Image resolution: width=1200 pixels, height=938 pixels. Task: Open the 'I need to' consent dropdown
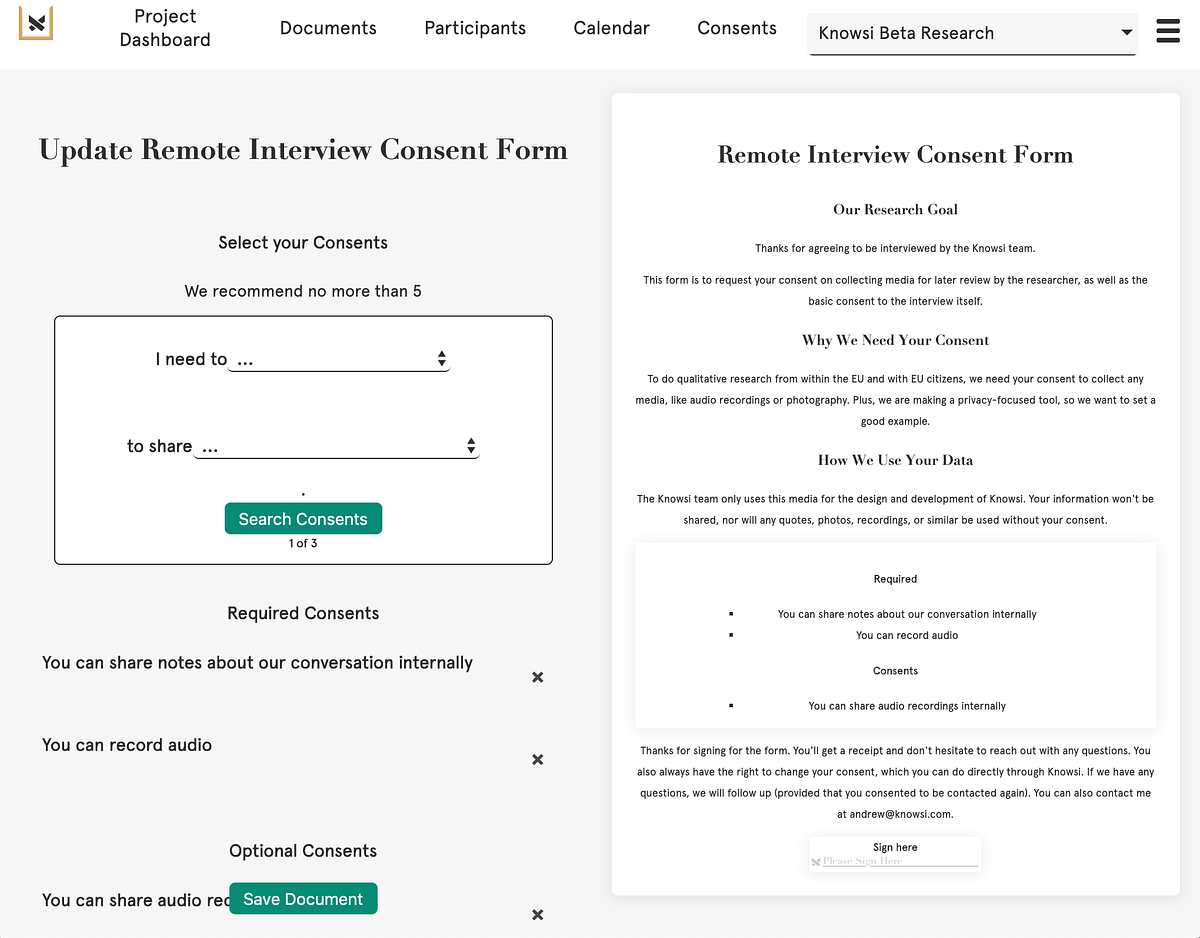click(330, 358)
